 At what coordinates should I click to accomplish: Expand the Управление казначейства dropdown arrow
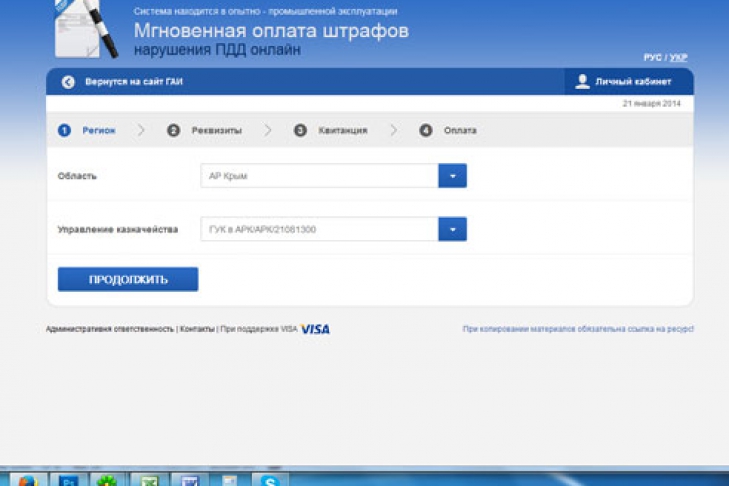(452, 230)
